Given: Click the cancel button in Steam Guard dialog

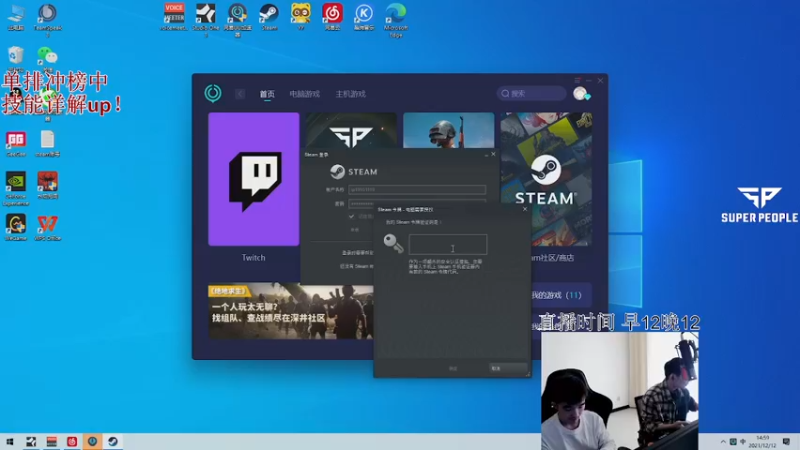Looking at the screenshot, I should (x=508, y=368).
